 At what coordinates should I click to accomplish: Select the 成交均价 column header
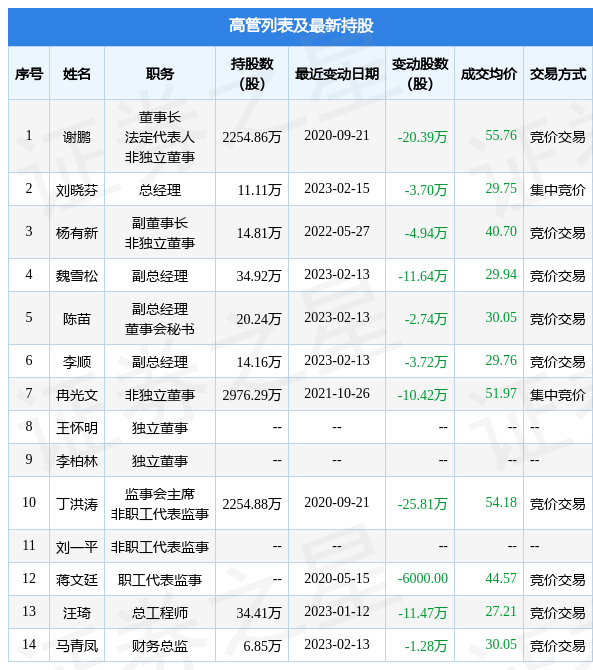click(x=489, y=74)
